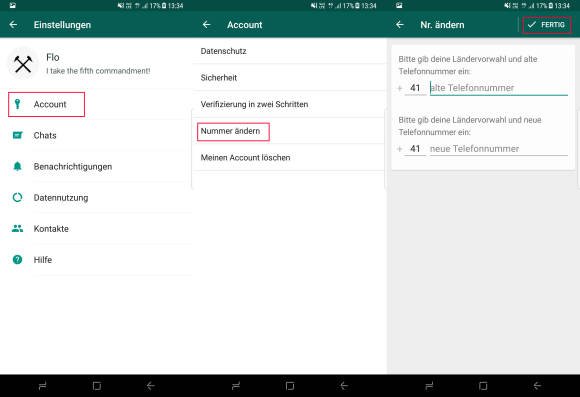Viewport: 580px width, 397px height.
Task: Tap the FERTIG button
Action: pyautogui.click(x=547, y=25)
